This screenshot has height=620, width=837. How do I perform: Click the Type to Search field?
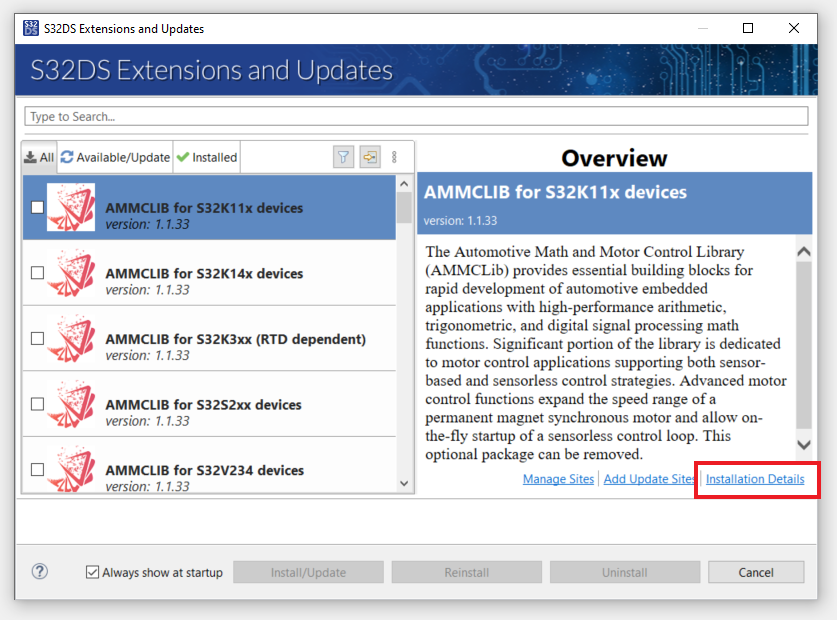tap(416, 116)
